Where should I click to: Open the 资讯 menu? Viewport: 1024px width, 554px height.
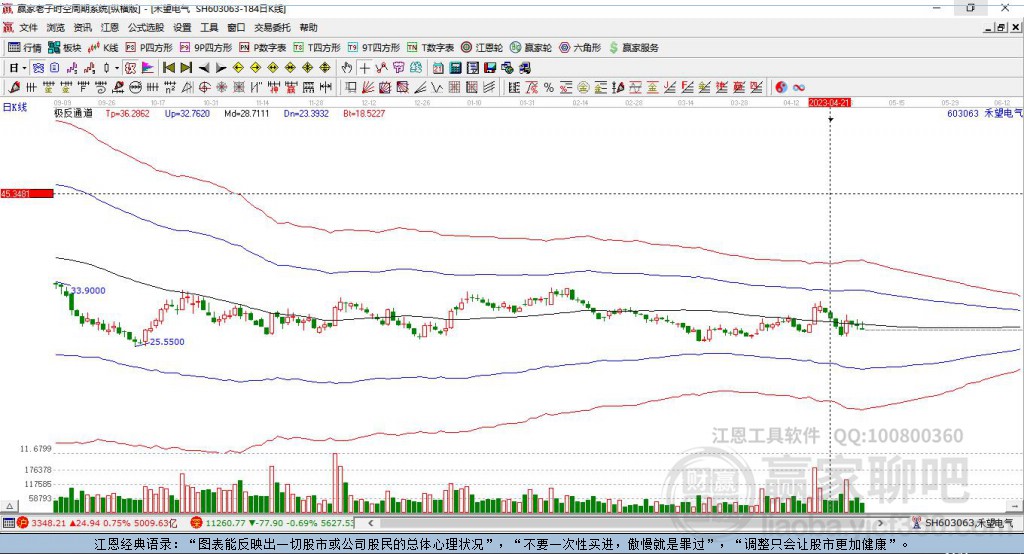coord(82,27)
